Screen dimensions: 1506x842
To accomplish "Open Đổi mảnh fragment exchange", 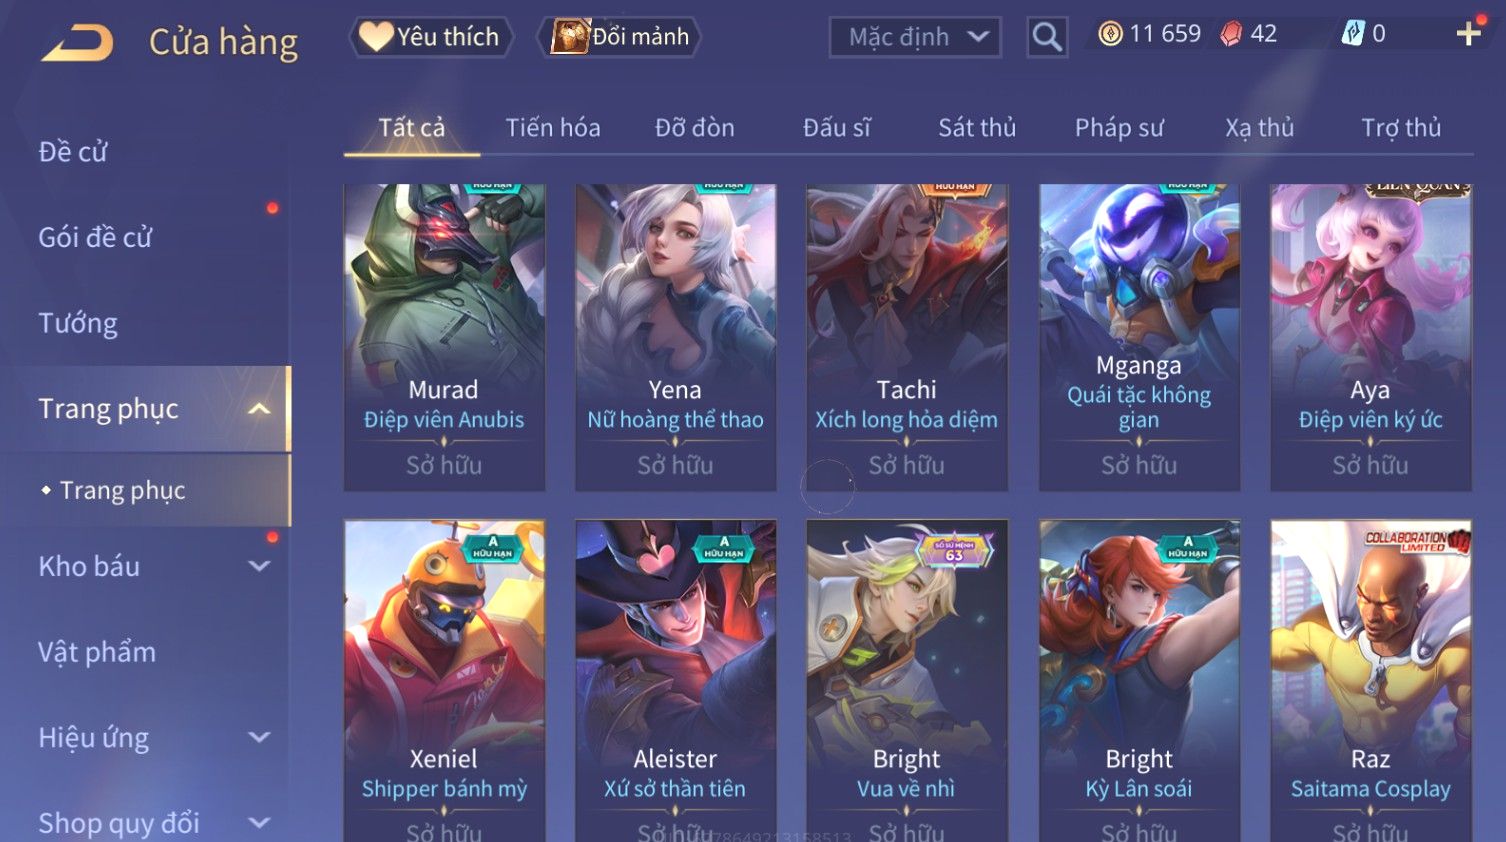I will pos(620,37).
